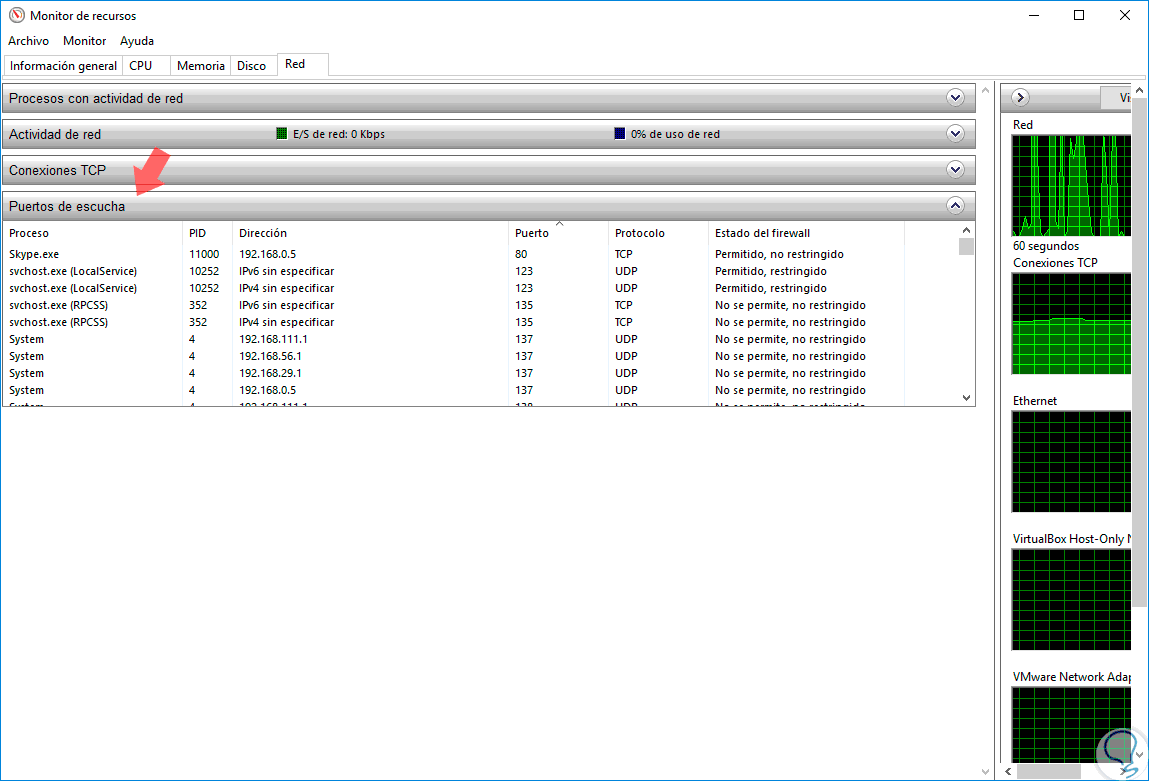Expand the Actividad de red section

(x=955, y=133)
